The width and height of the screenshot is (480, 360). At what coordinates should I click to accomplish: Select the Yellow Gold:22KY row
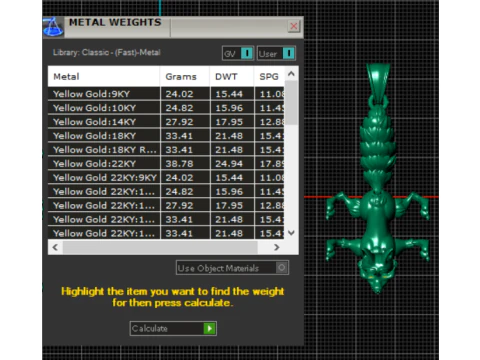pyautogui.click(x=166, y=164)
